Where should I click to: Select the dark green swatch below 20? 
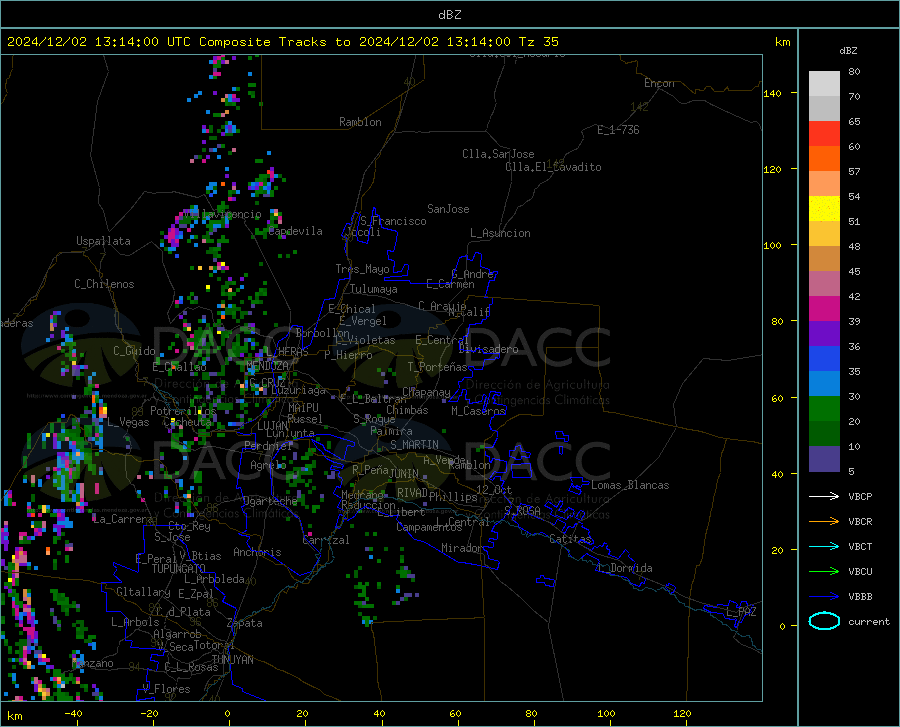click(824, 434)
